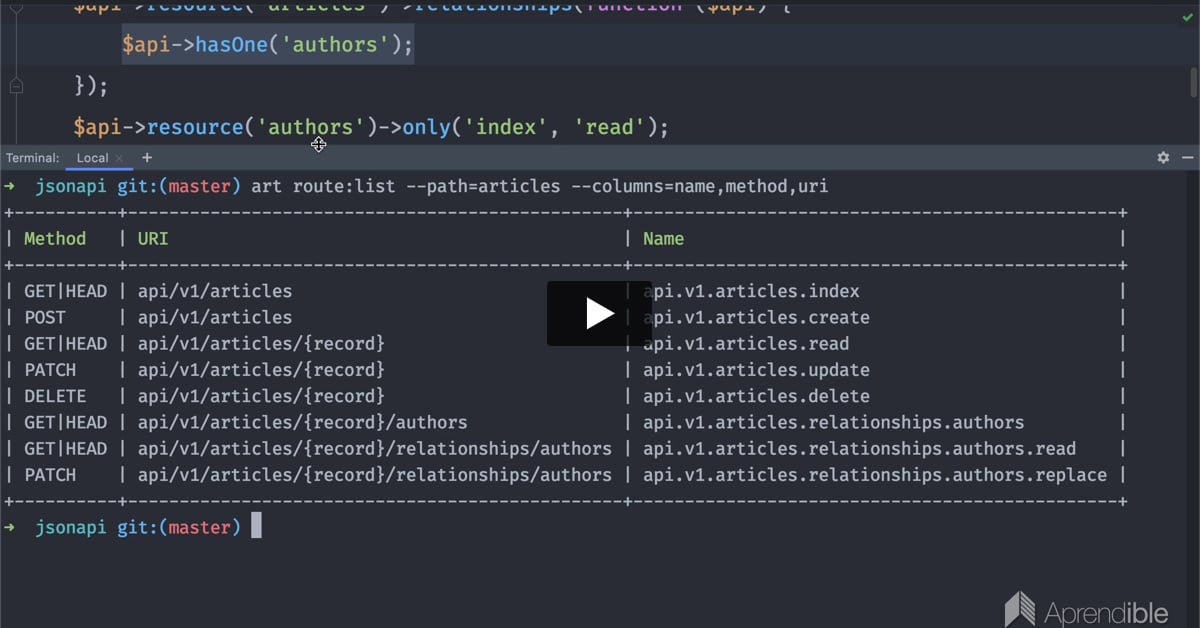
Task: Click the 'authors' string in hasOne call
Action: pyautogui.click(x=338, y=45)
